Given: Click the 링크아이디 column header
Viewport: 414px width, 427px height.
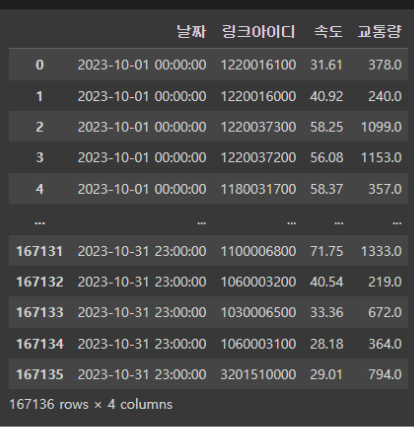Looking at the screenshot, I should [x=258, y=32].
